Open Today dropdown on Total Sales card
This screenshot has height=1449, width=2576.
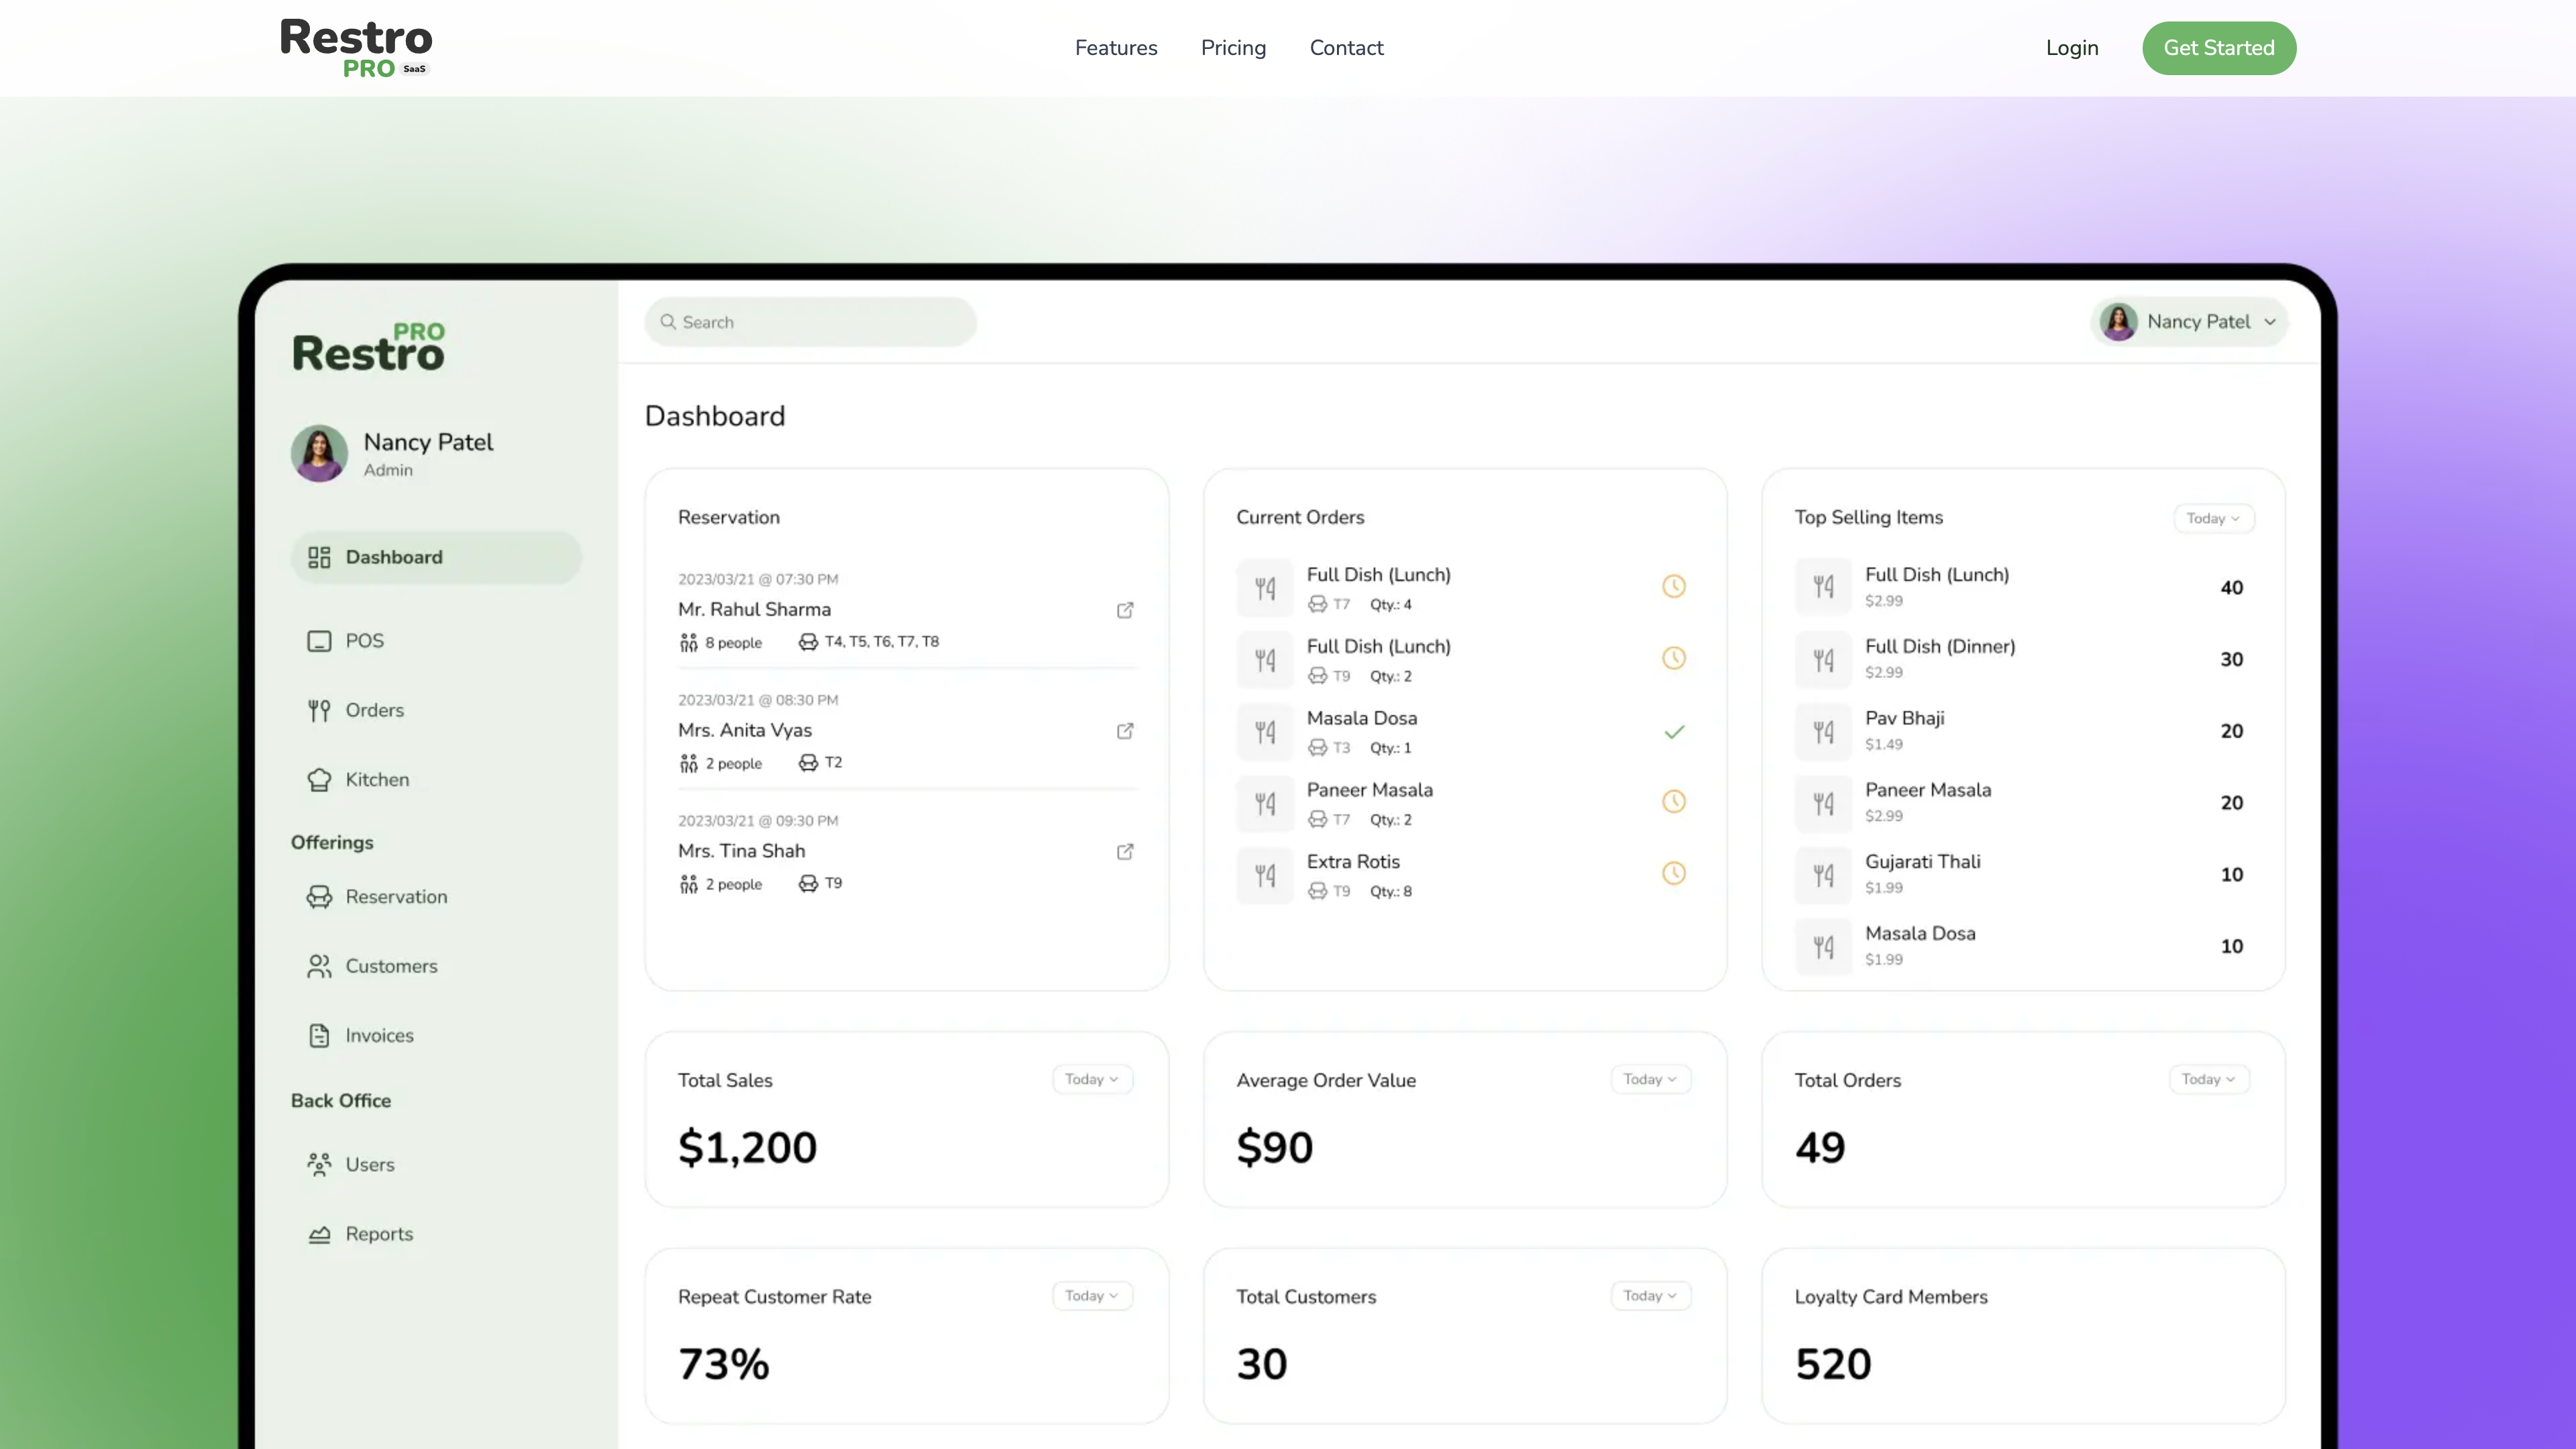(1091, 1080)
